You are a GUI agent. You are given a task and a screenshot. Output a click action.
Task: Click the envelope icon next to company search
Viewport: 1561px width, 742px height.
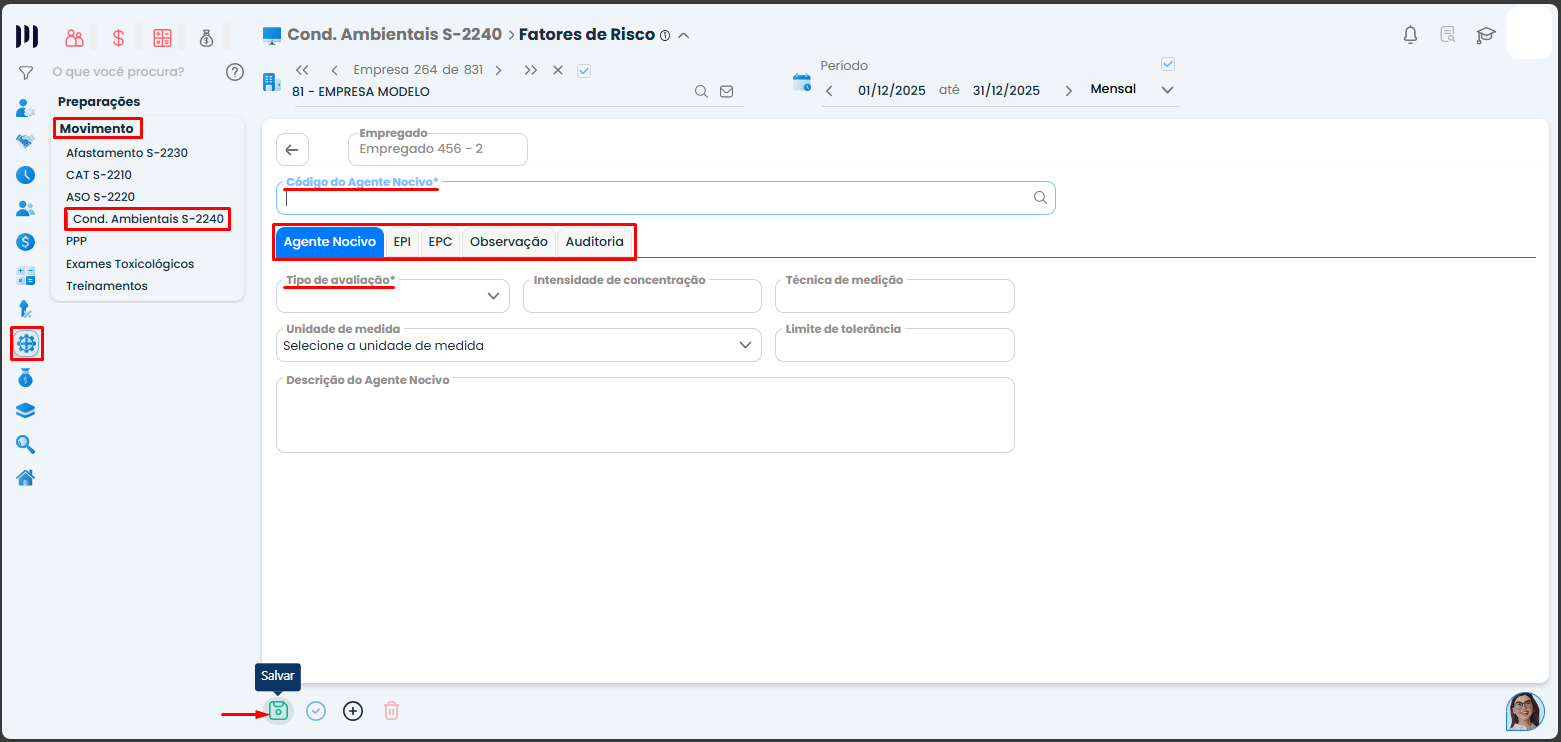[x=727, y=91]
